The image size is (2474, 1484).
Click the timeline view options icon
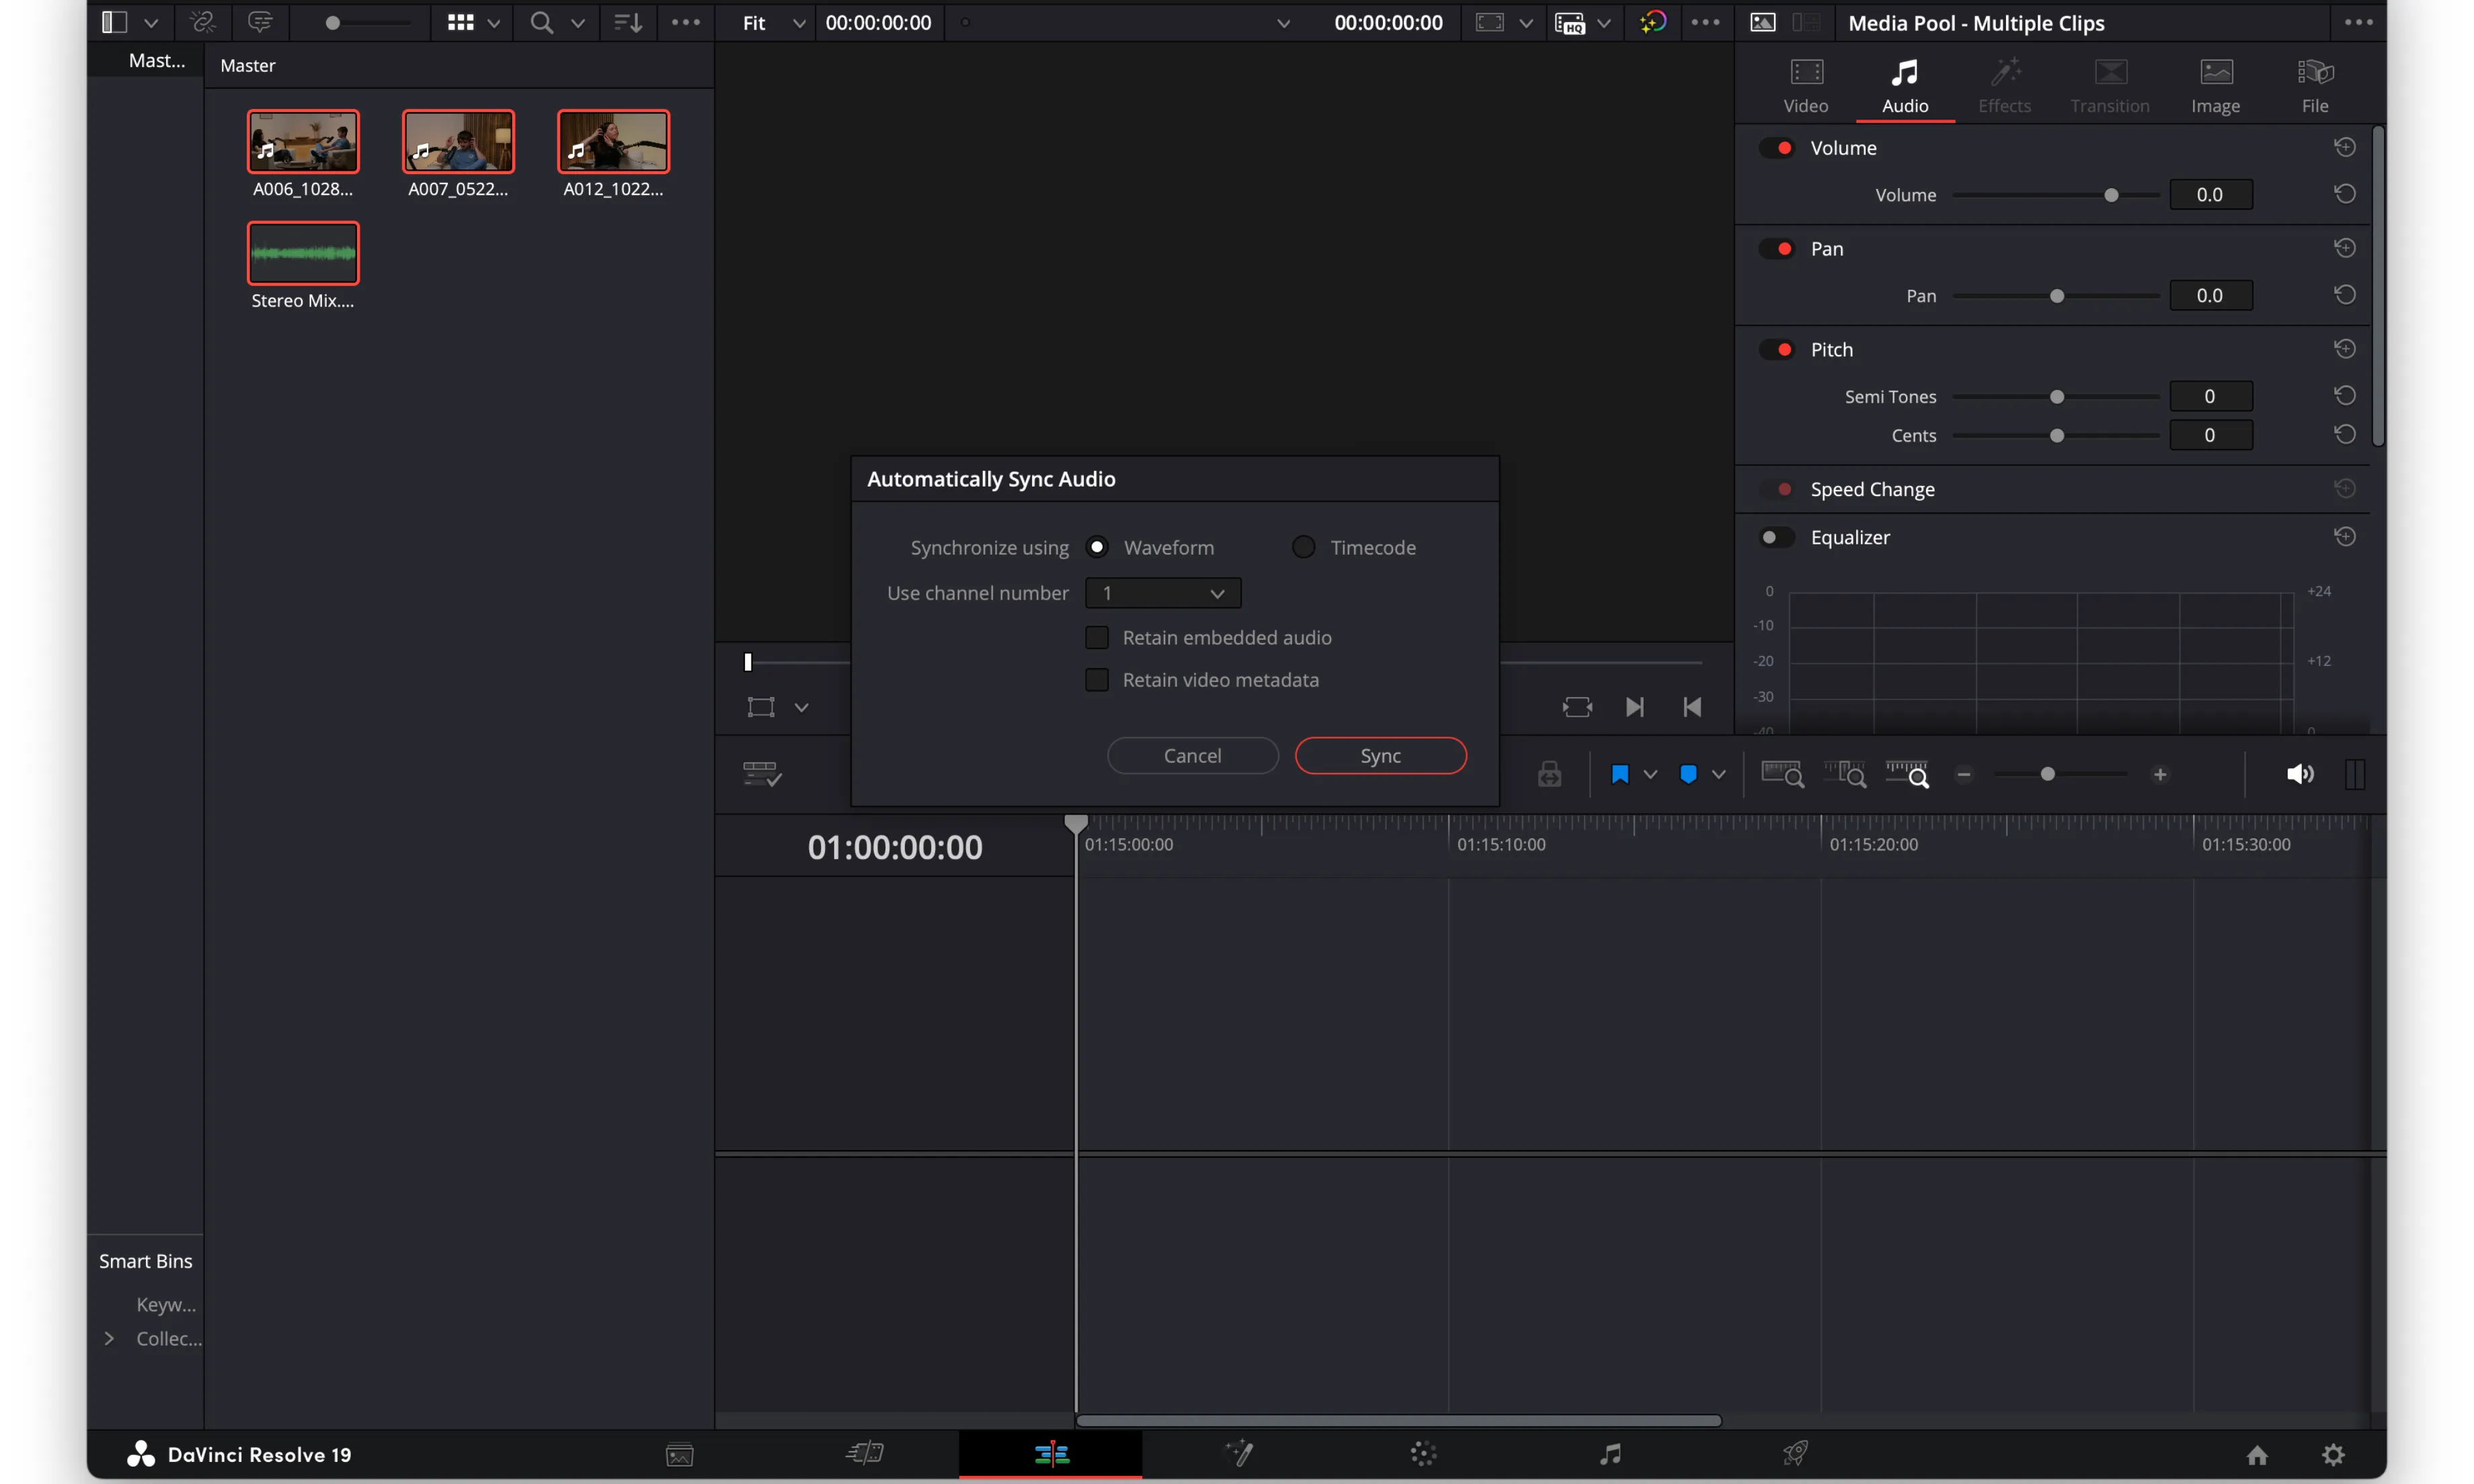(x=762, y=774)
